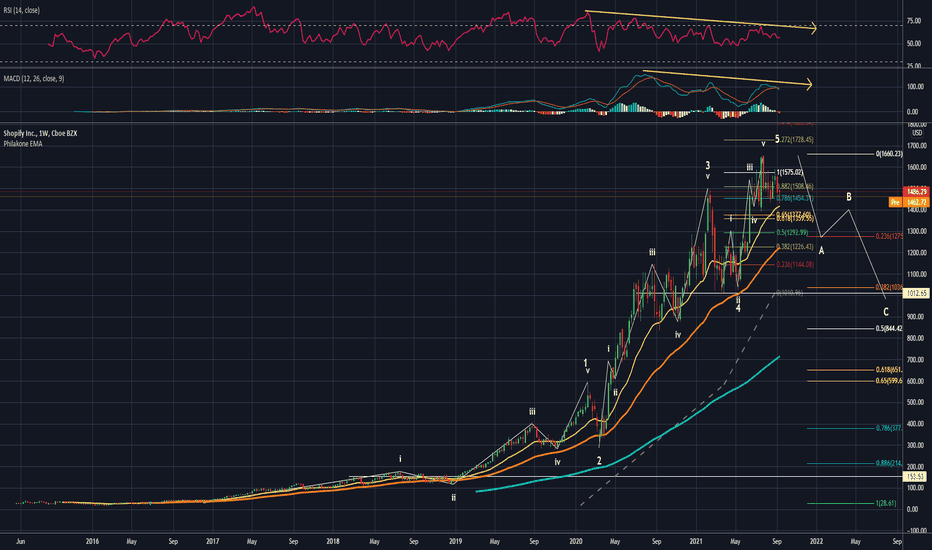The image size is (932, 550).
Task: Select the 1012.65 horizontal line price tag
Action: 917,293
